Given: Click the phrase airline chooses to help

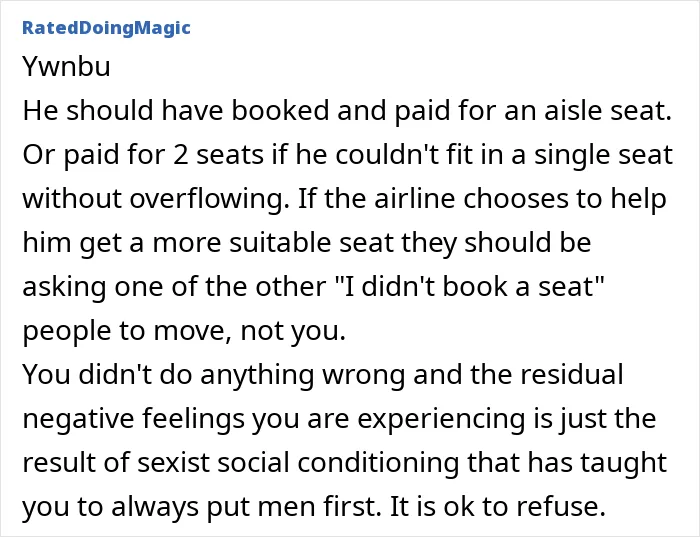Looking at the screenshot, I should 520,198.
